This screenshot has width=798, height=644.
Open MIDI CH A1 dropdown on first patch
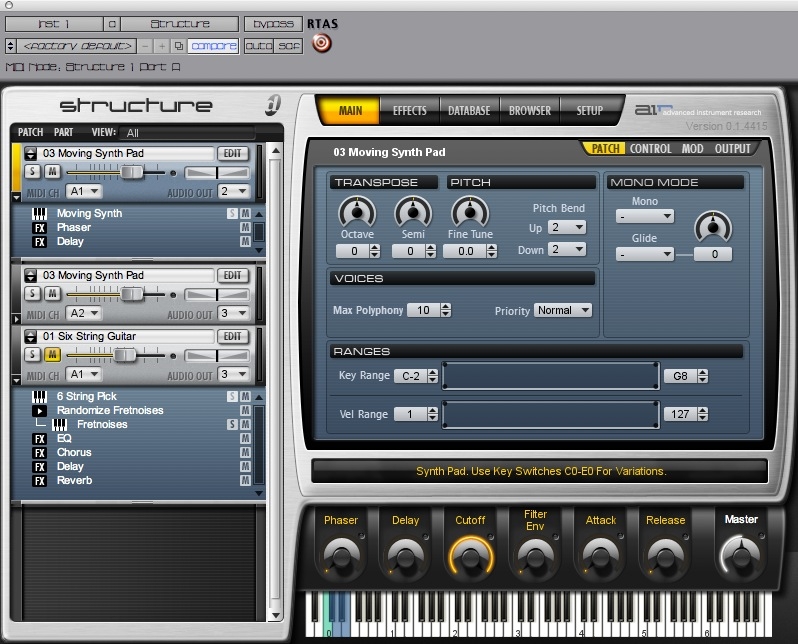click(x=84, y=191)
